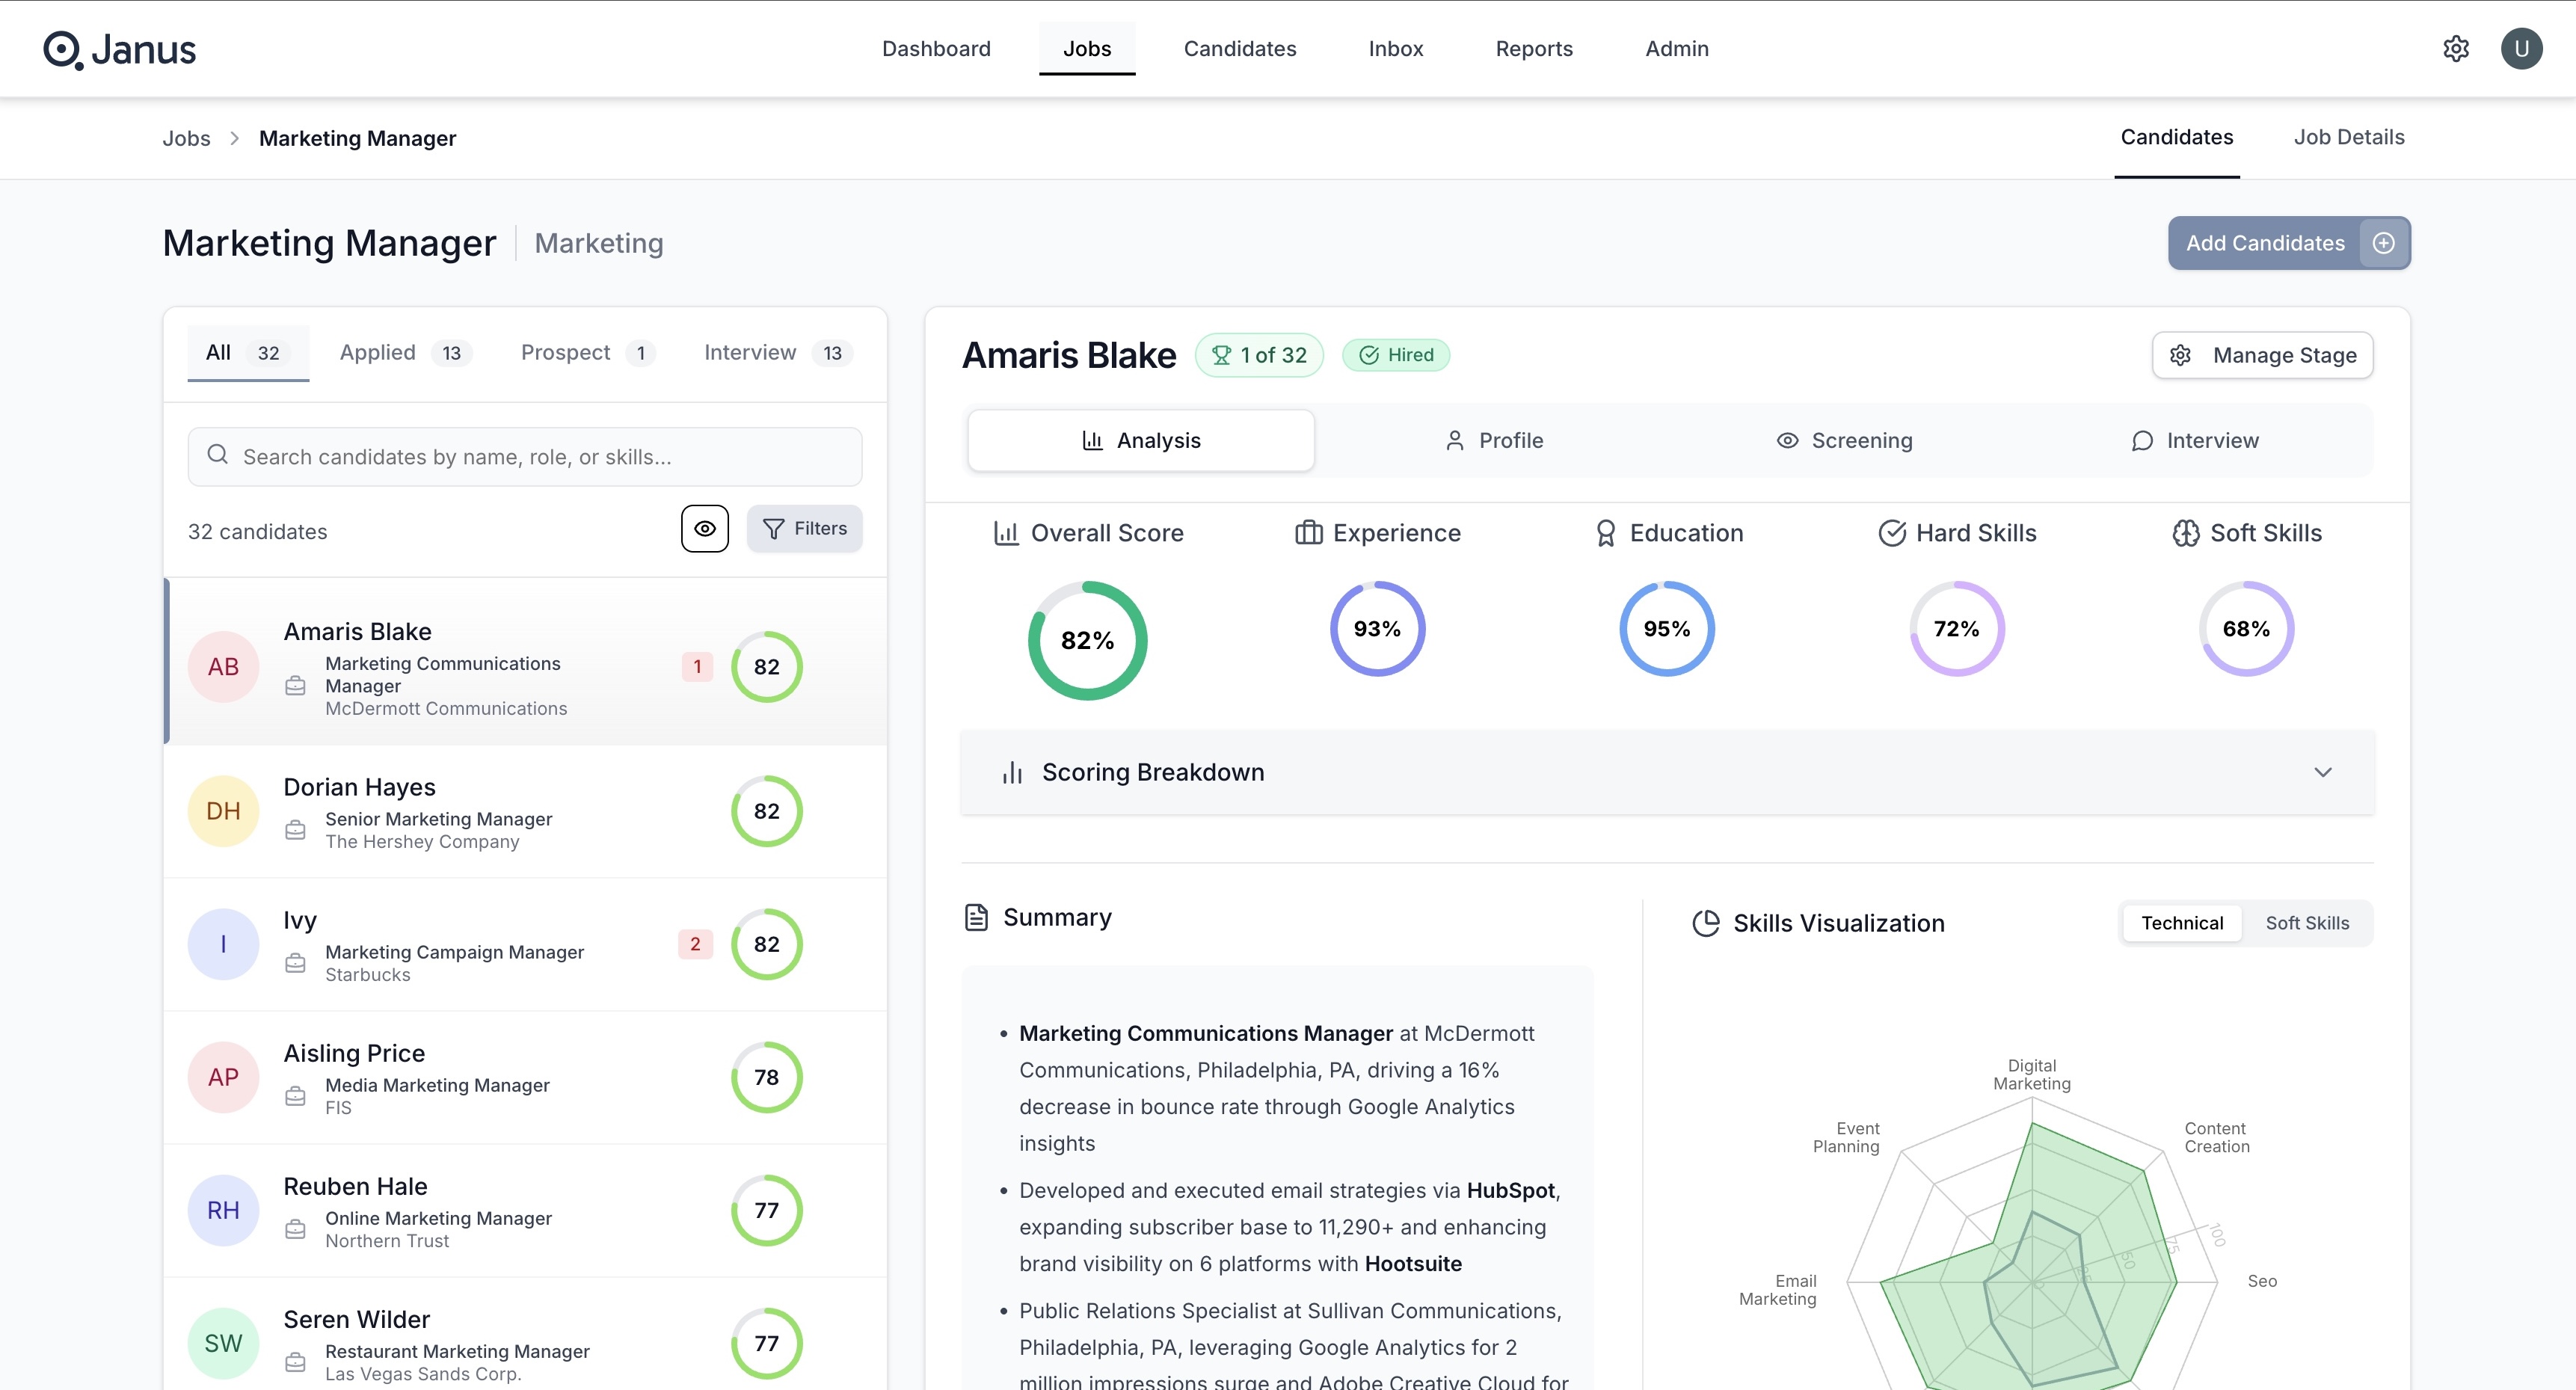The height and width of the screenshot is (1390, 2576).
Task: Open the Inbox menu item
Action: point(1396,48)
